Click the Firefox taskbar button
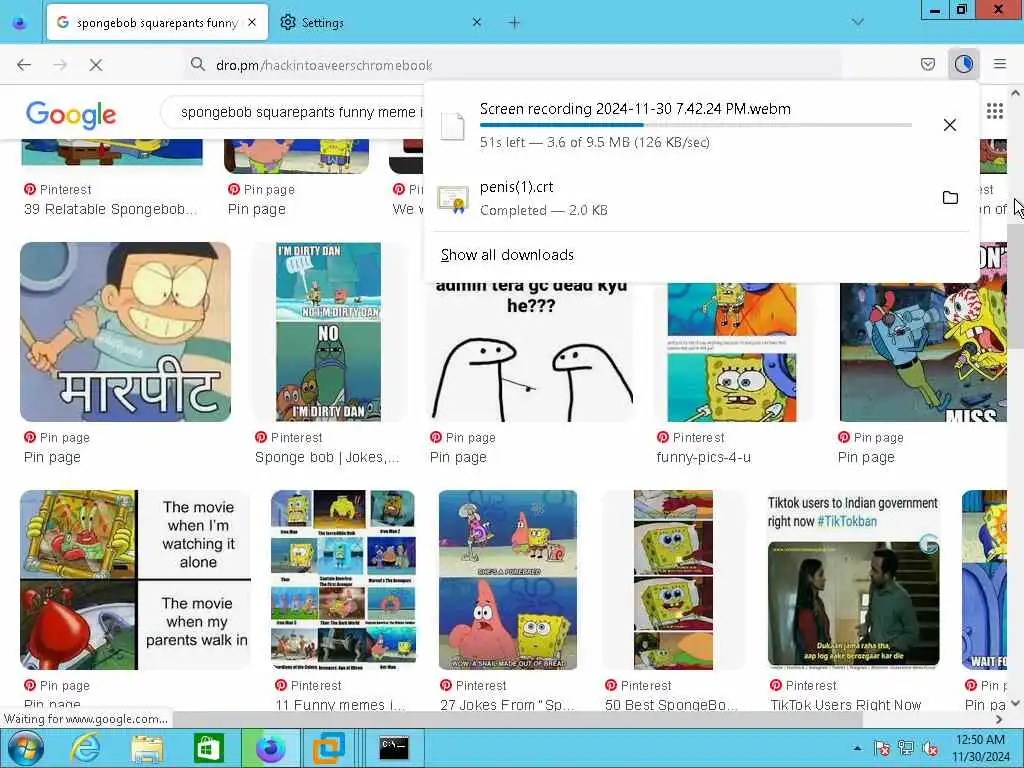Viewport: 1024px width, 768px height. click(x=270, y=748)
